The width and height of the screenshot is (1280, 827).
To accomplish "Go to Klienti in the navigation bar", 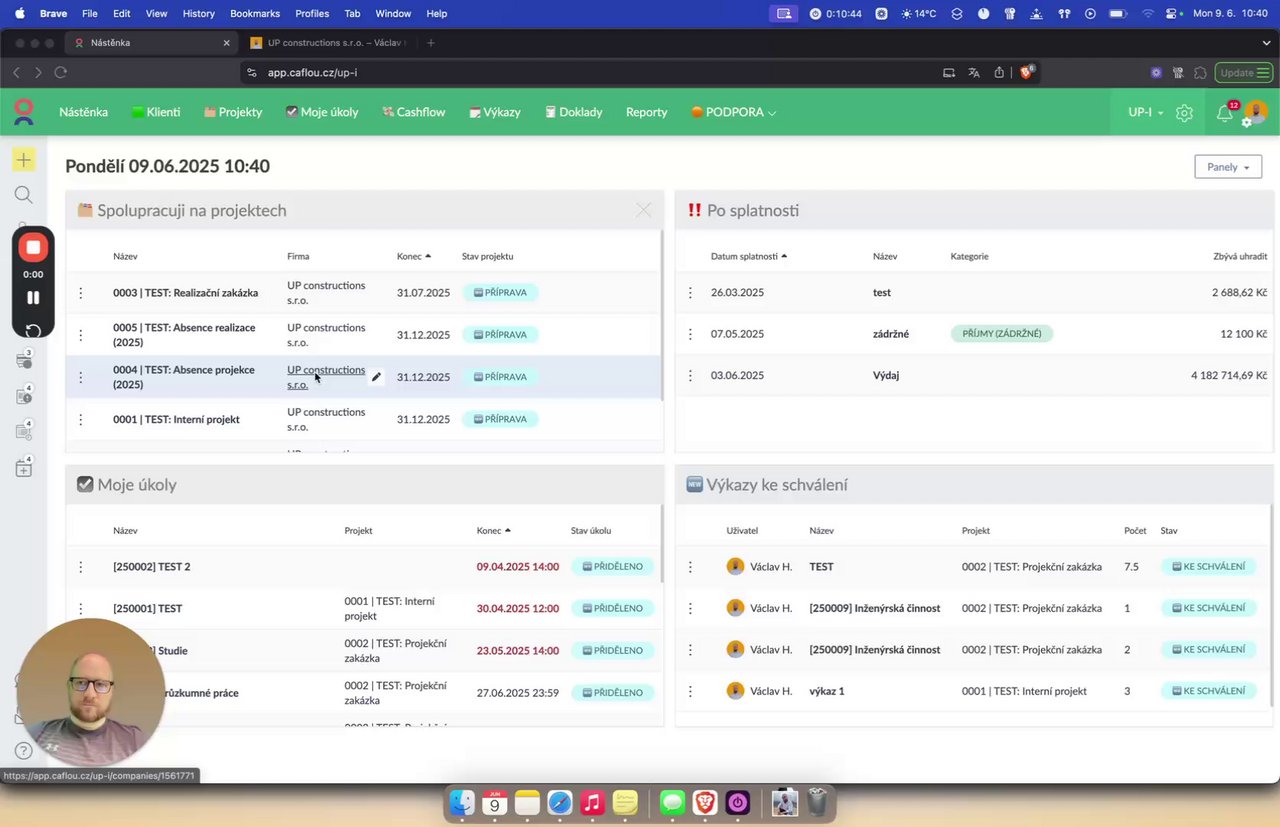I will tap(156, 112).
